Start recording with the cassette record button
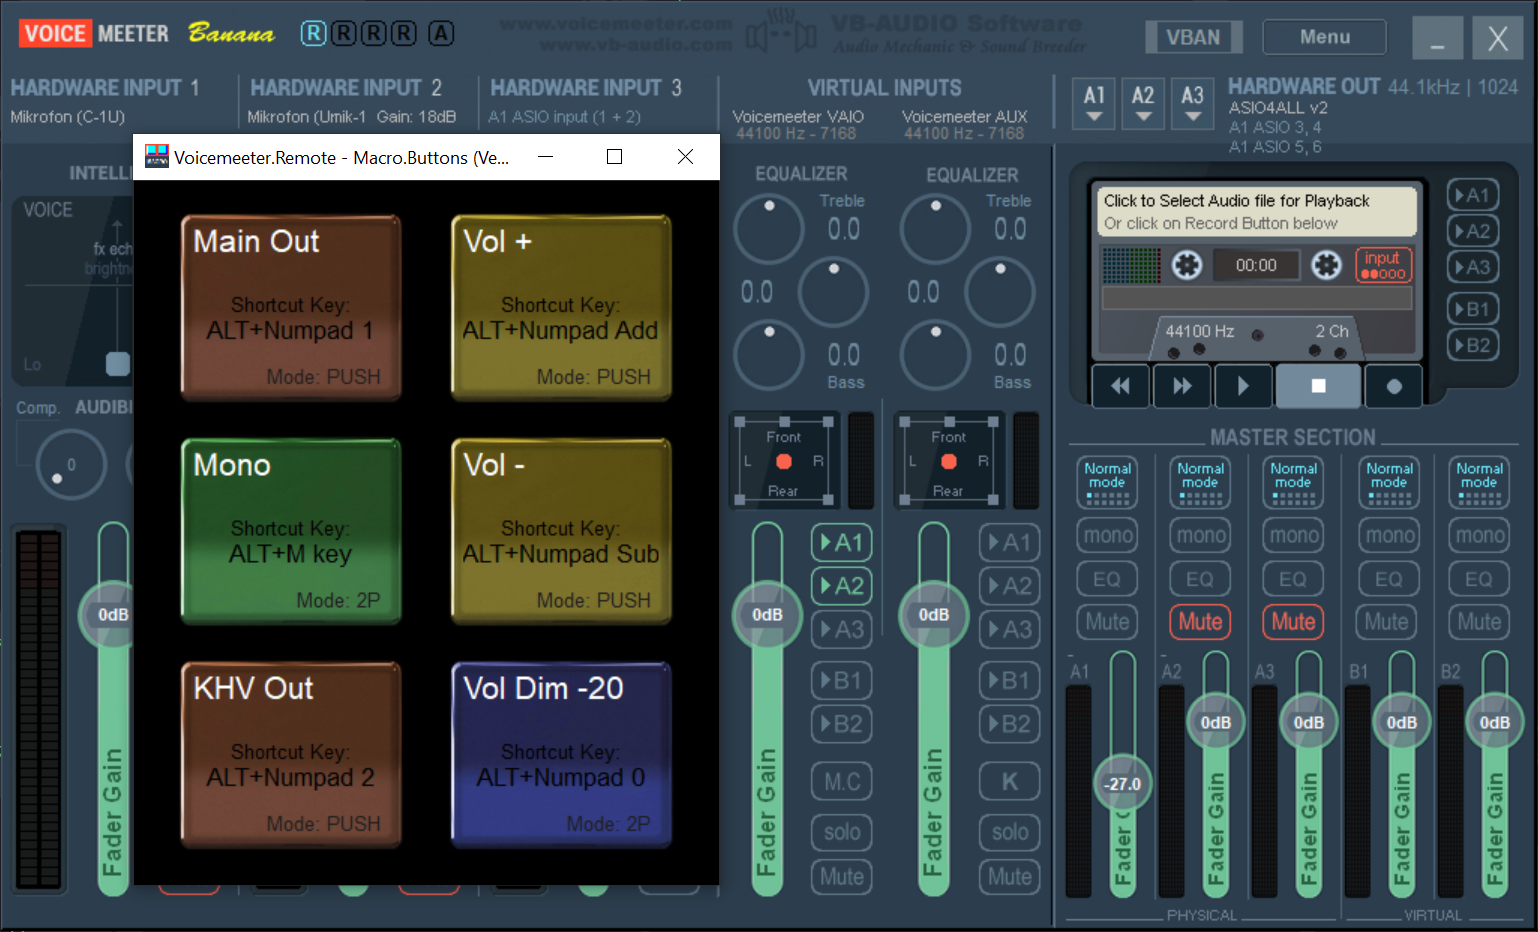Screen dimensions: 1538x932 (x=1394, y=386)
